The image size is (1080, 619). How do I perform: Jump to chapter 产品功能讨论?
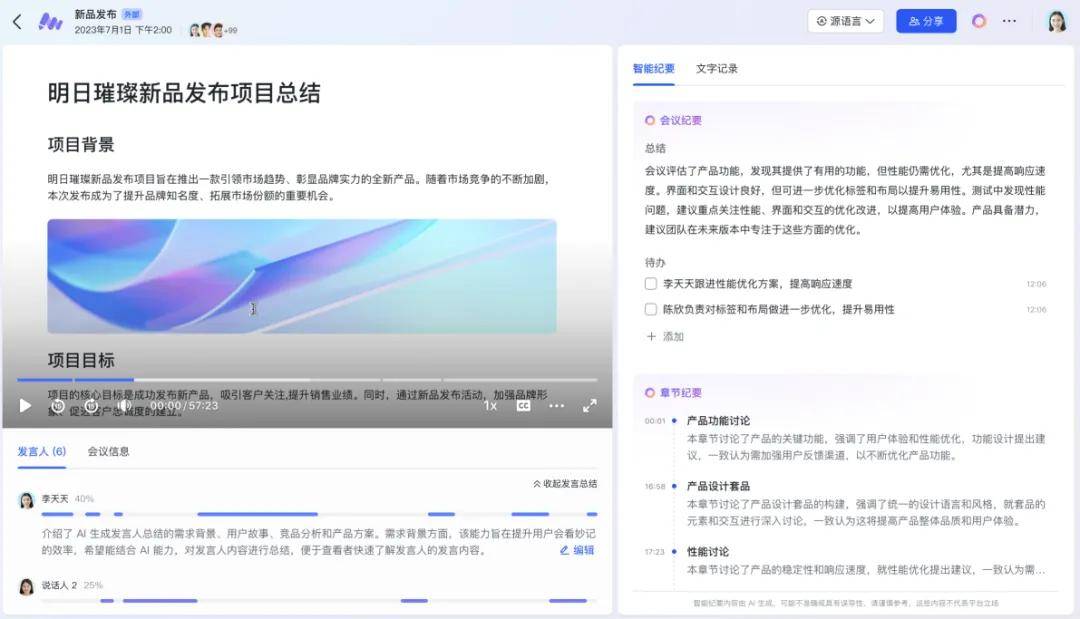[718, 421]
